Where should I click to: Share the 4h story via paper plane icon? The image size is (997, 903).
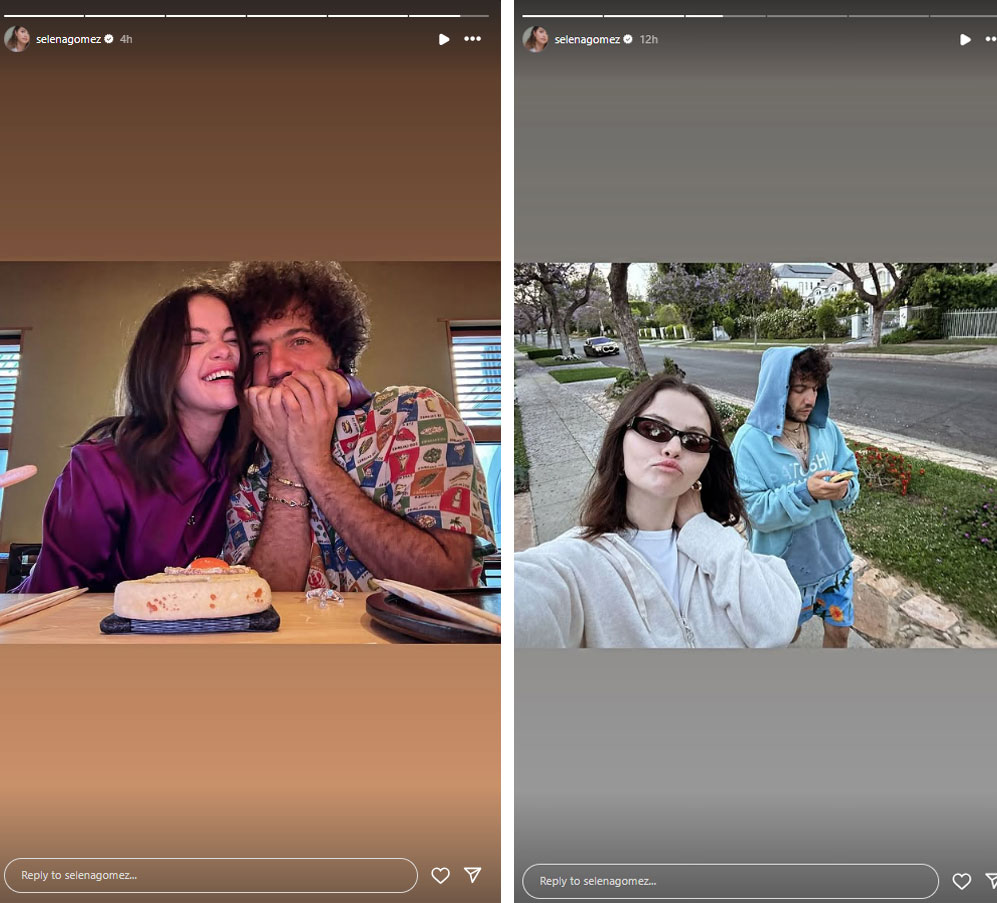point(473,875)
